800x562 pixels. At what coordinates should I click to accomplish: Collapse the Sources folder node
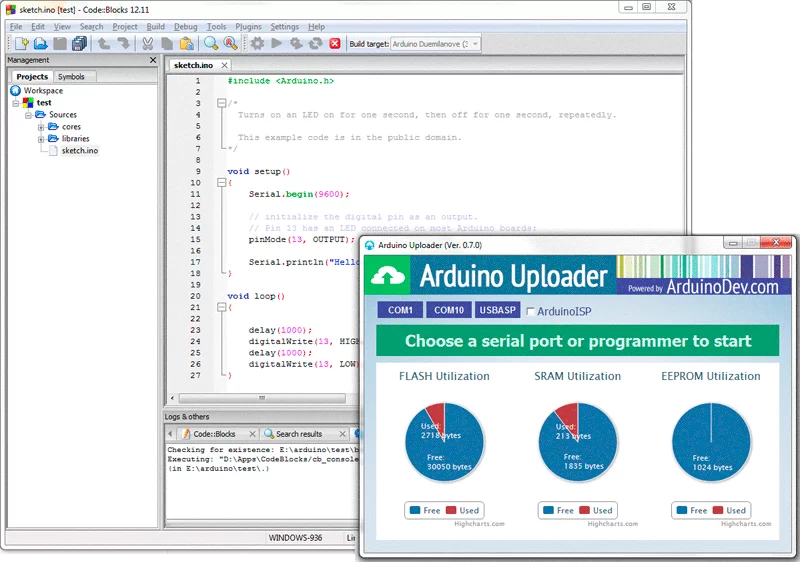point(29,115)
